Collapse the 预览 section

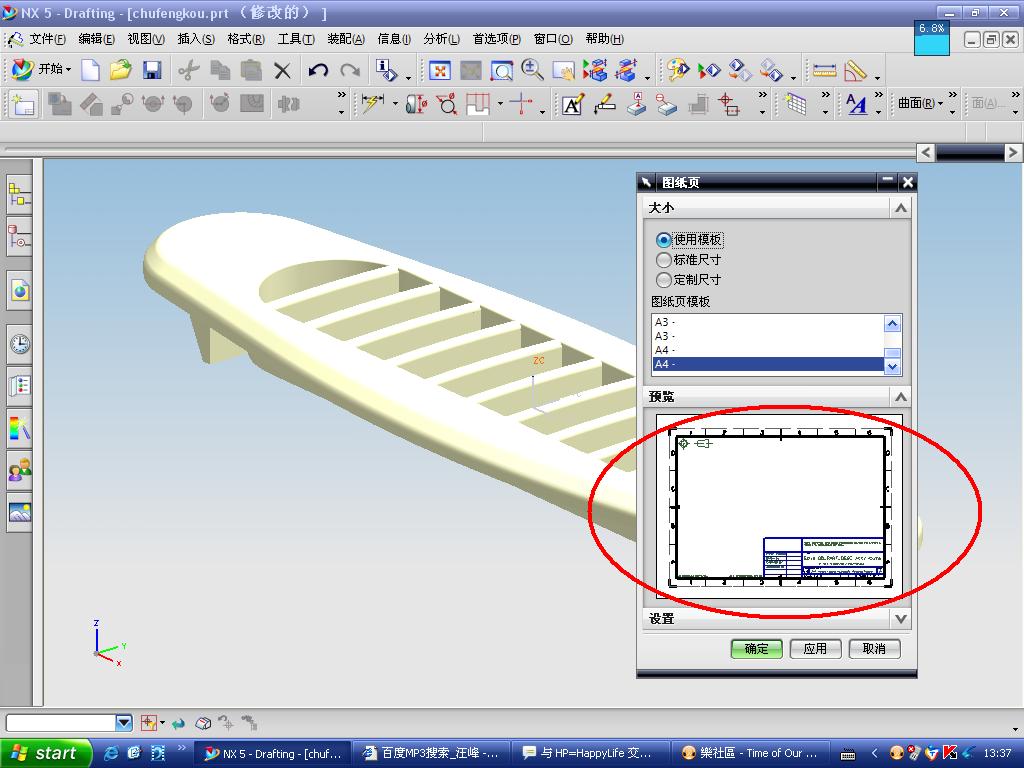click(x=901, y=396)
